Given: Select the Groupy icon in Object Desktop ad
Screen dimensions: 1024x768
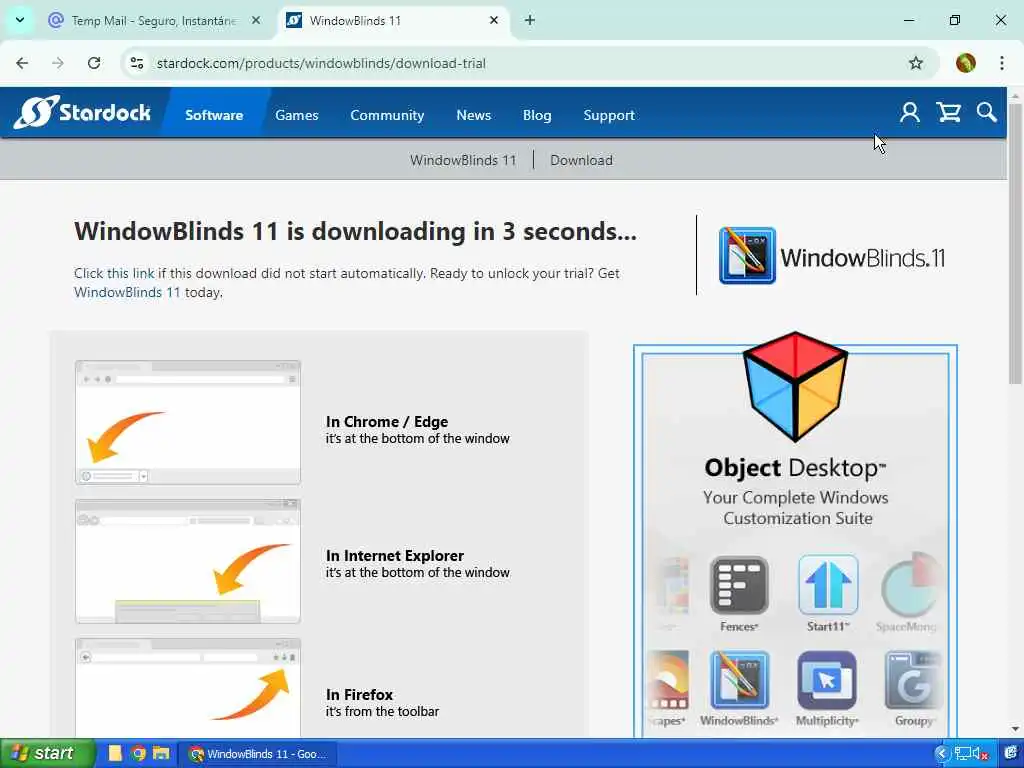Looking at the screenshot, I should pos(913,680).
